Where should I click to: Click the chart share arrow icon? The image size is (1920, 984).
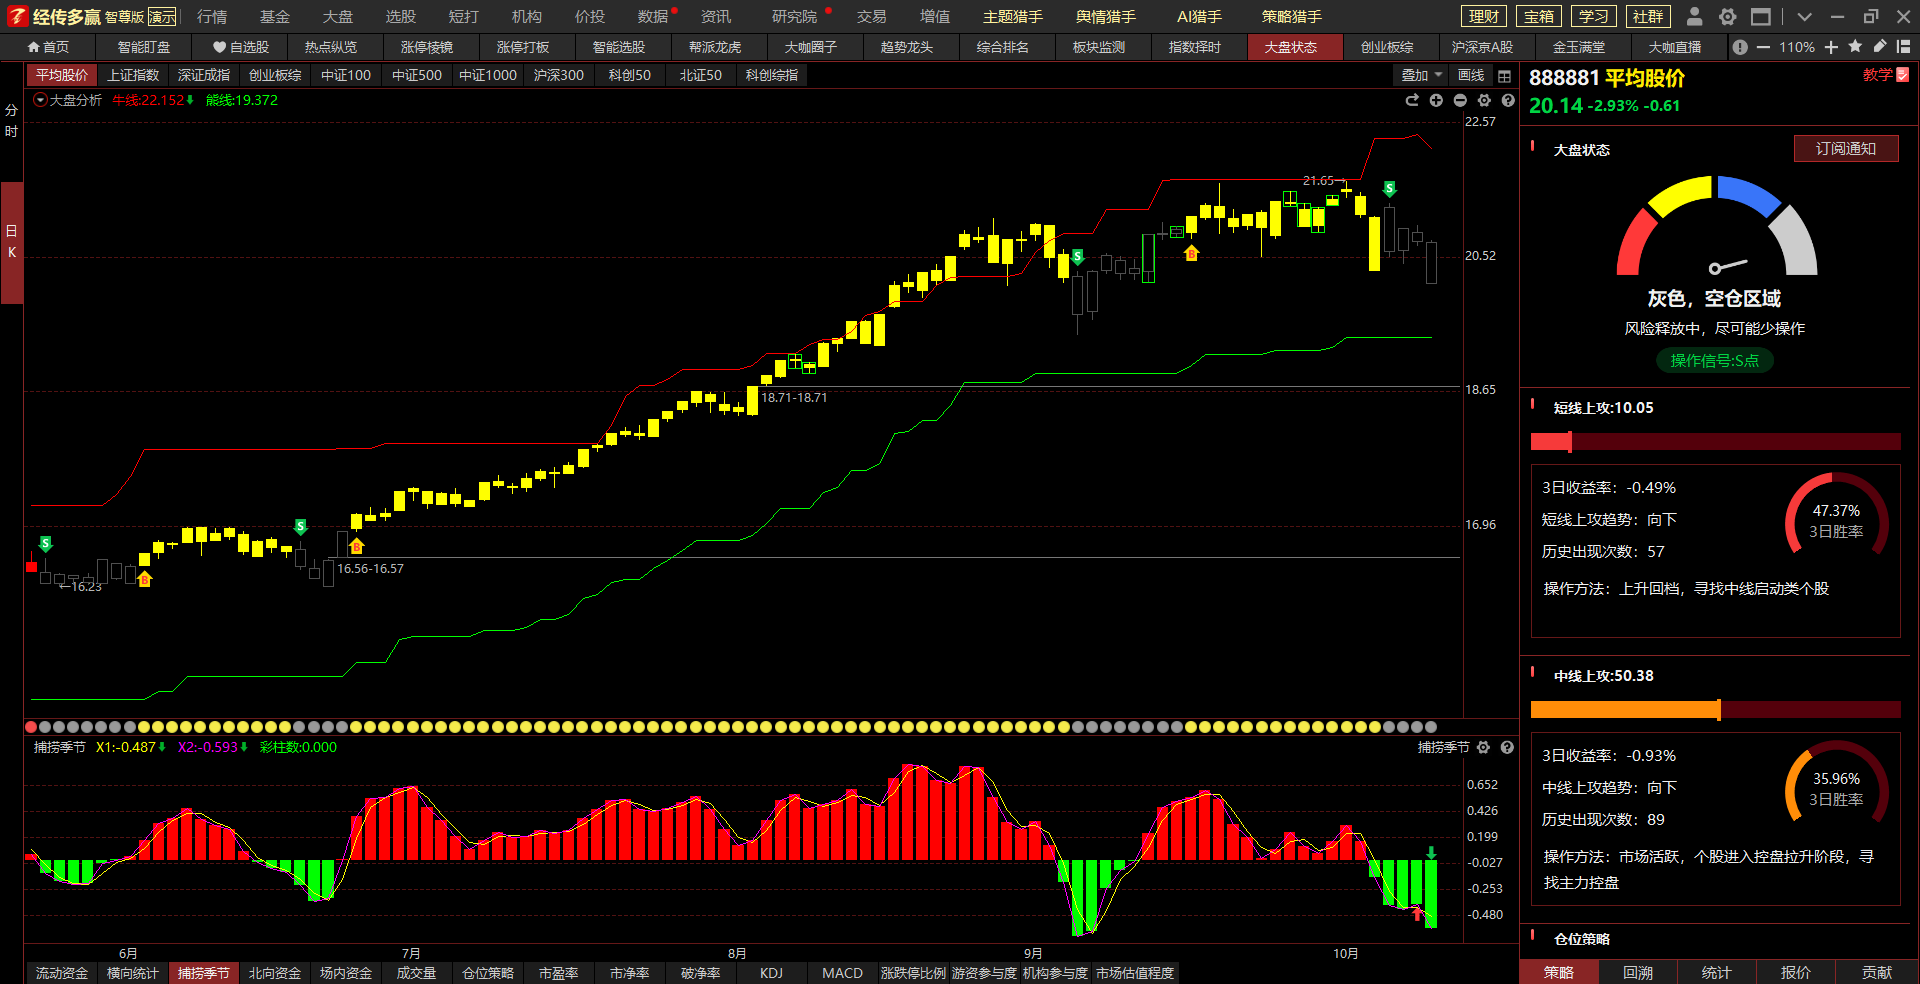[x=1412, y=100]
